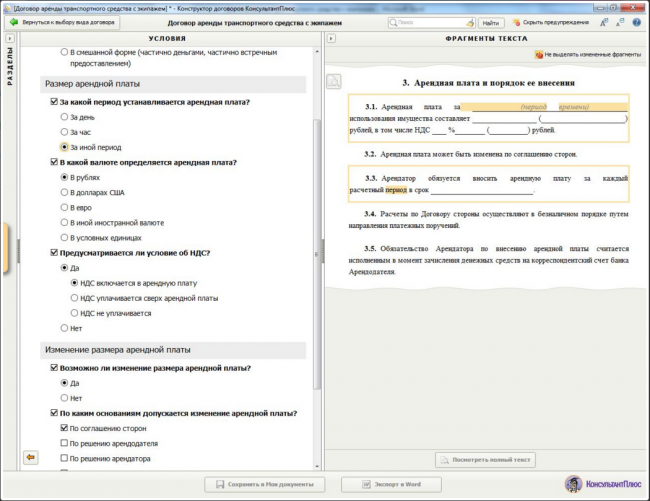Toggle rent change grounds question checkbox
The height and width of the screenshot is (501, 650).
point(54,413)
